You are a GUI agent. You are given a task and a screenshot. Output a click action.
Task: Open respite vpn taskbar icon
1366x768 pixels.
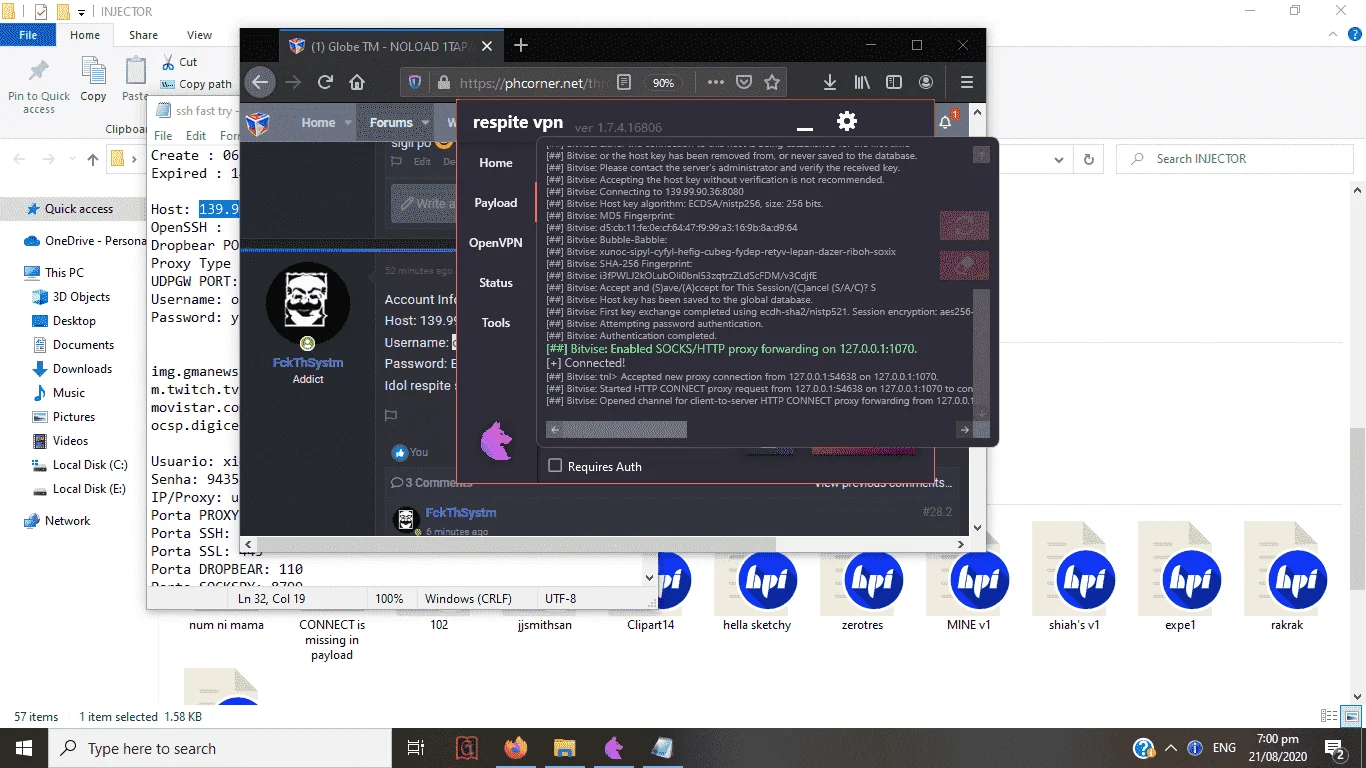[614, 748]
